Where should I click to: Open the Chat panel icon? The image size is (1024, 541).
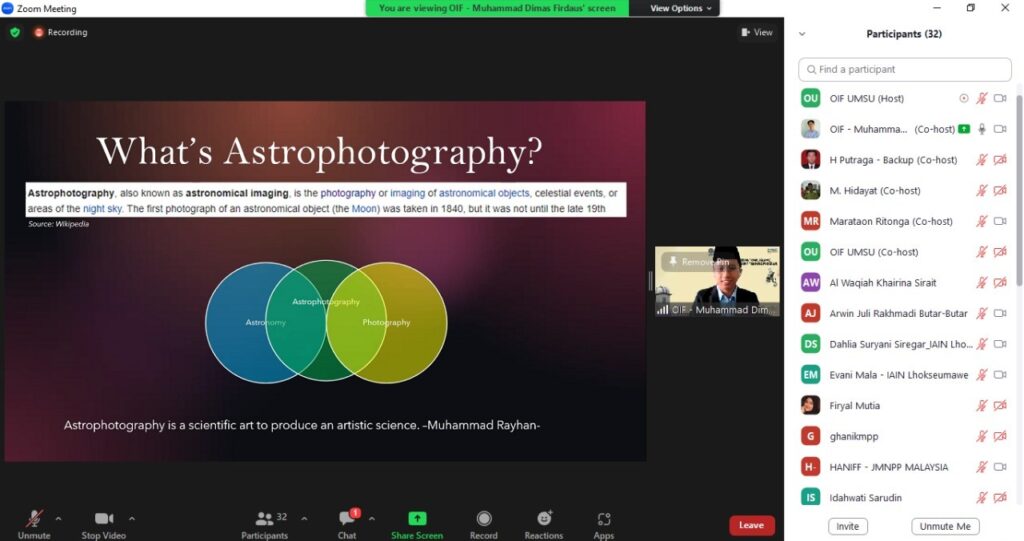click(346, 518)
